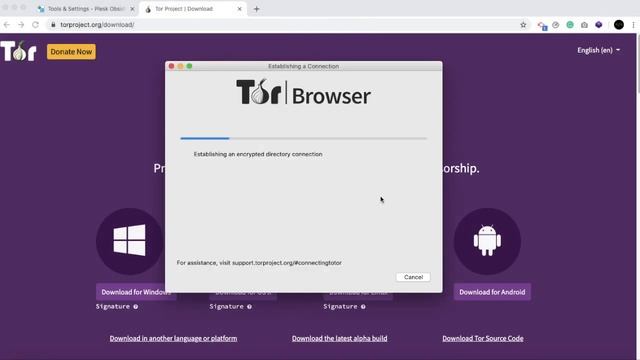
Task: Click Download for Windows button
Action: pos(136,292)
